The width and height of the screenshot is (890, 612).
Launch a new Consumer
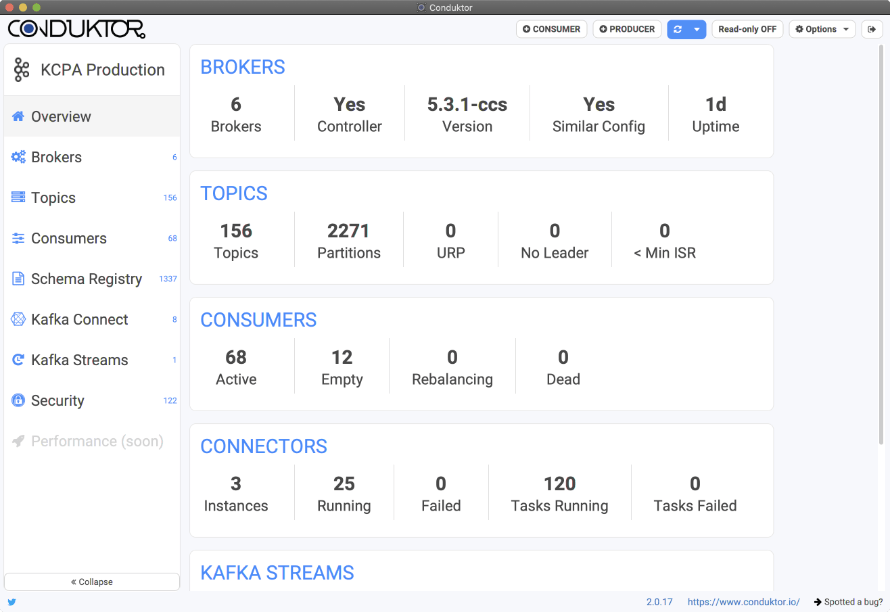tap(551, 29)
